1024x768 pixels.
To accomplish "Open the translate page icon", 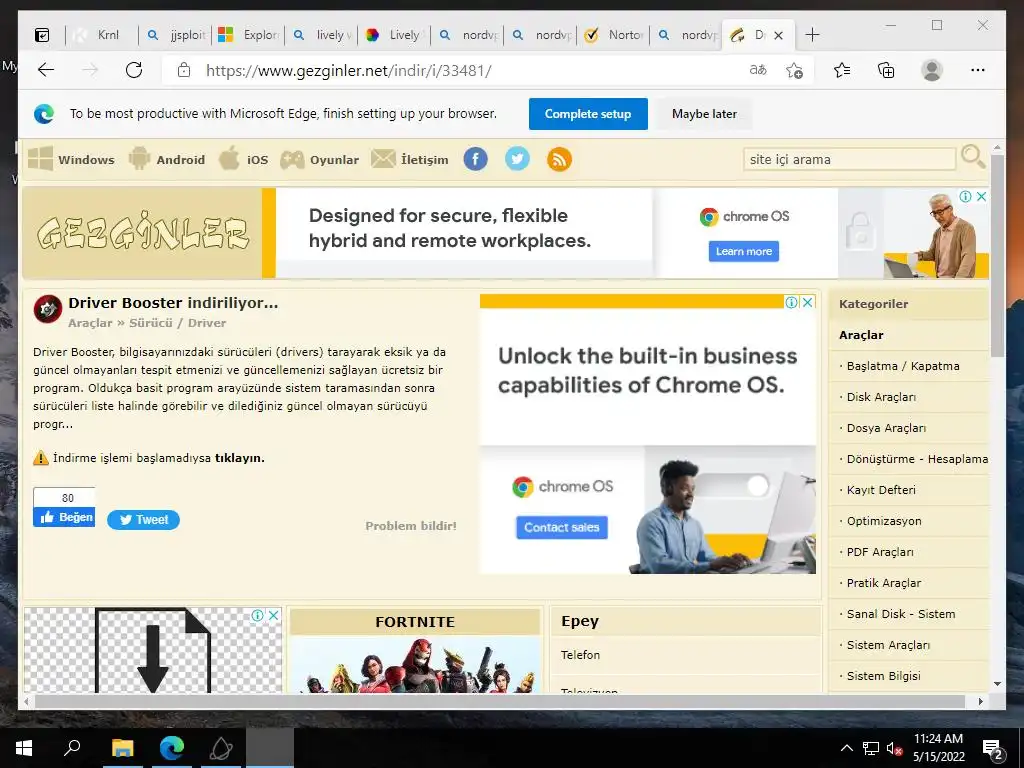I will coord(758,70).
